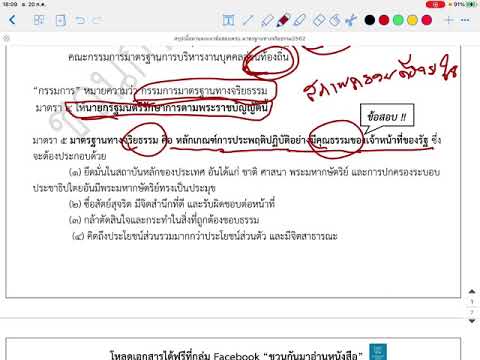Add a new page with the page-plus icon
The height and width of the screenshot is (360, 480).
click(60, 20)
